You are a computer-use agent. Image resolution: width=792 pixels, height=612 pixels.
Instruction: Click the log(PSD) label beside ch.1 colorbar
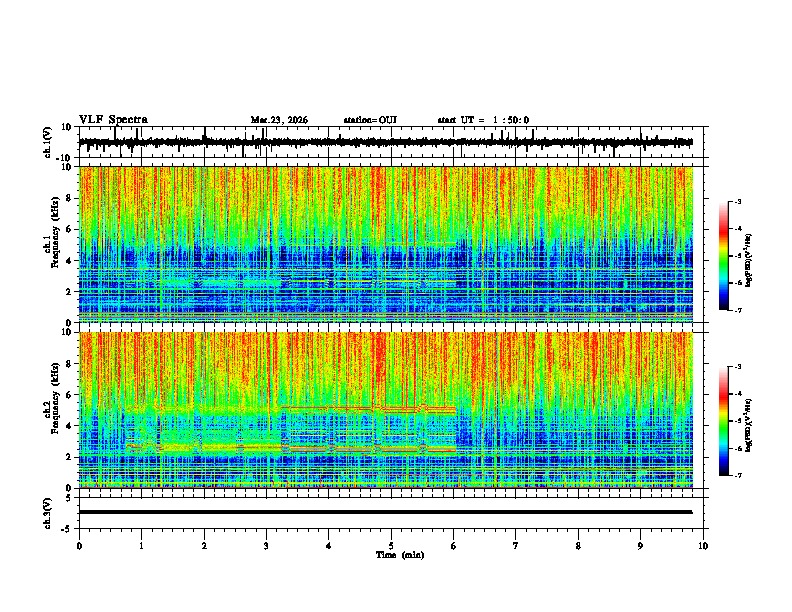click(x=749, y=260)
